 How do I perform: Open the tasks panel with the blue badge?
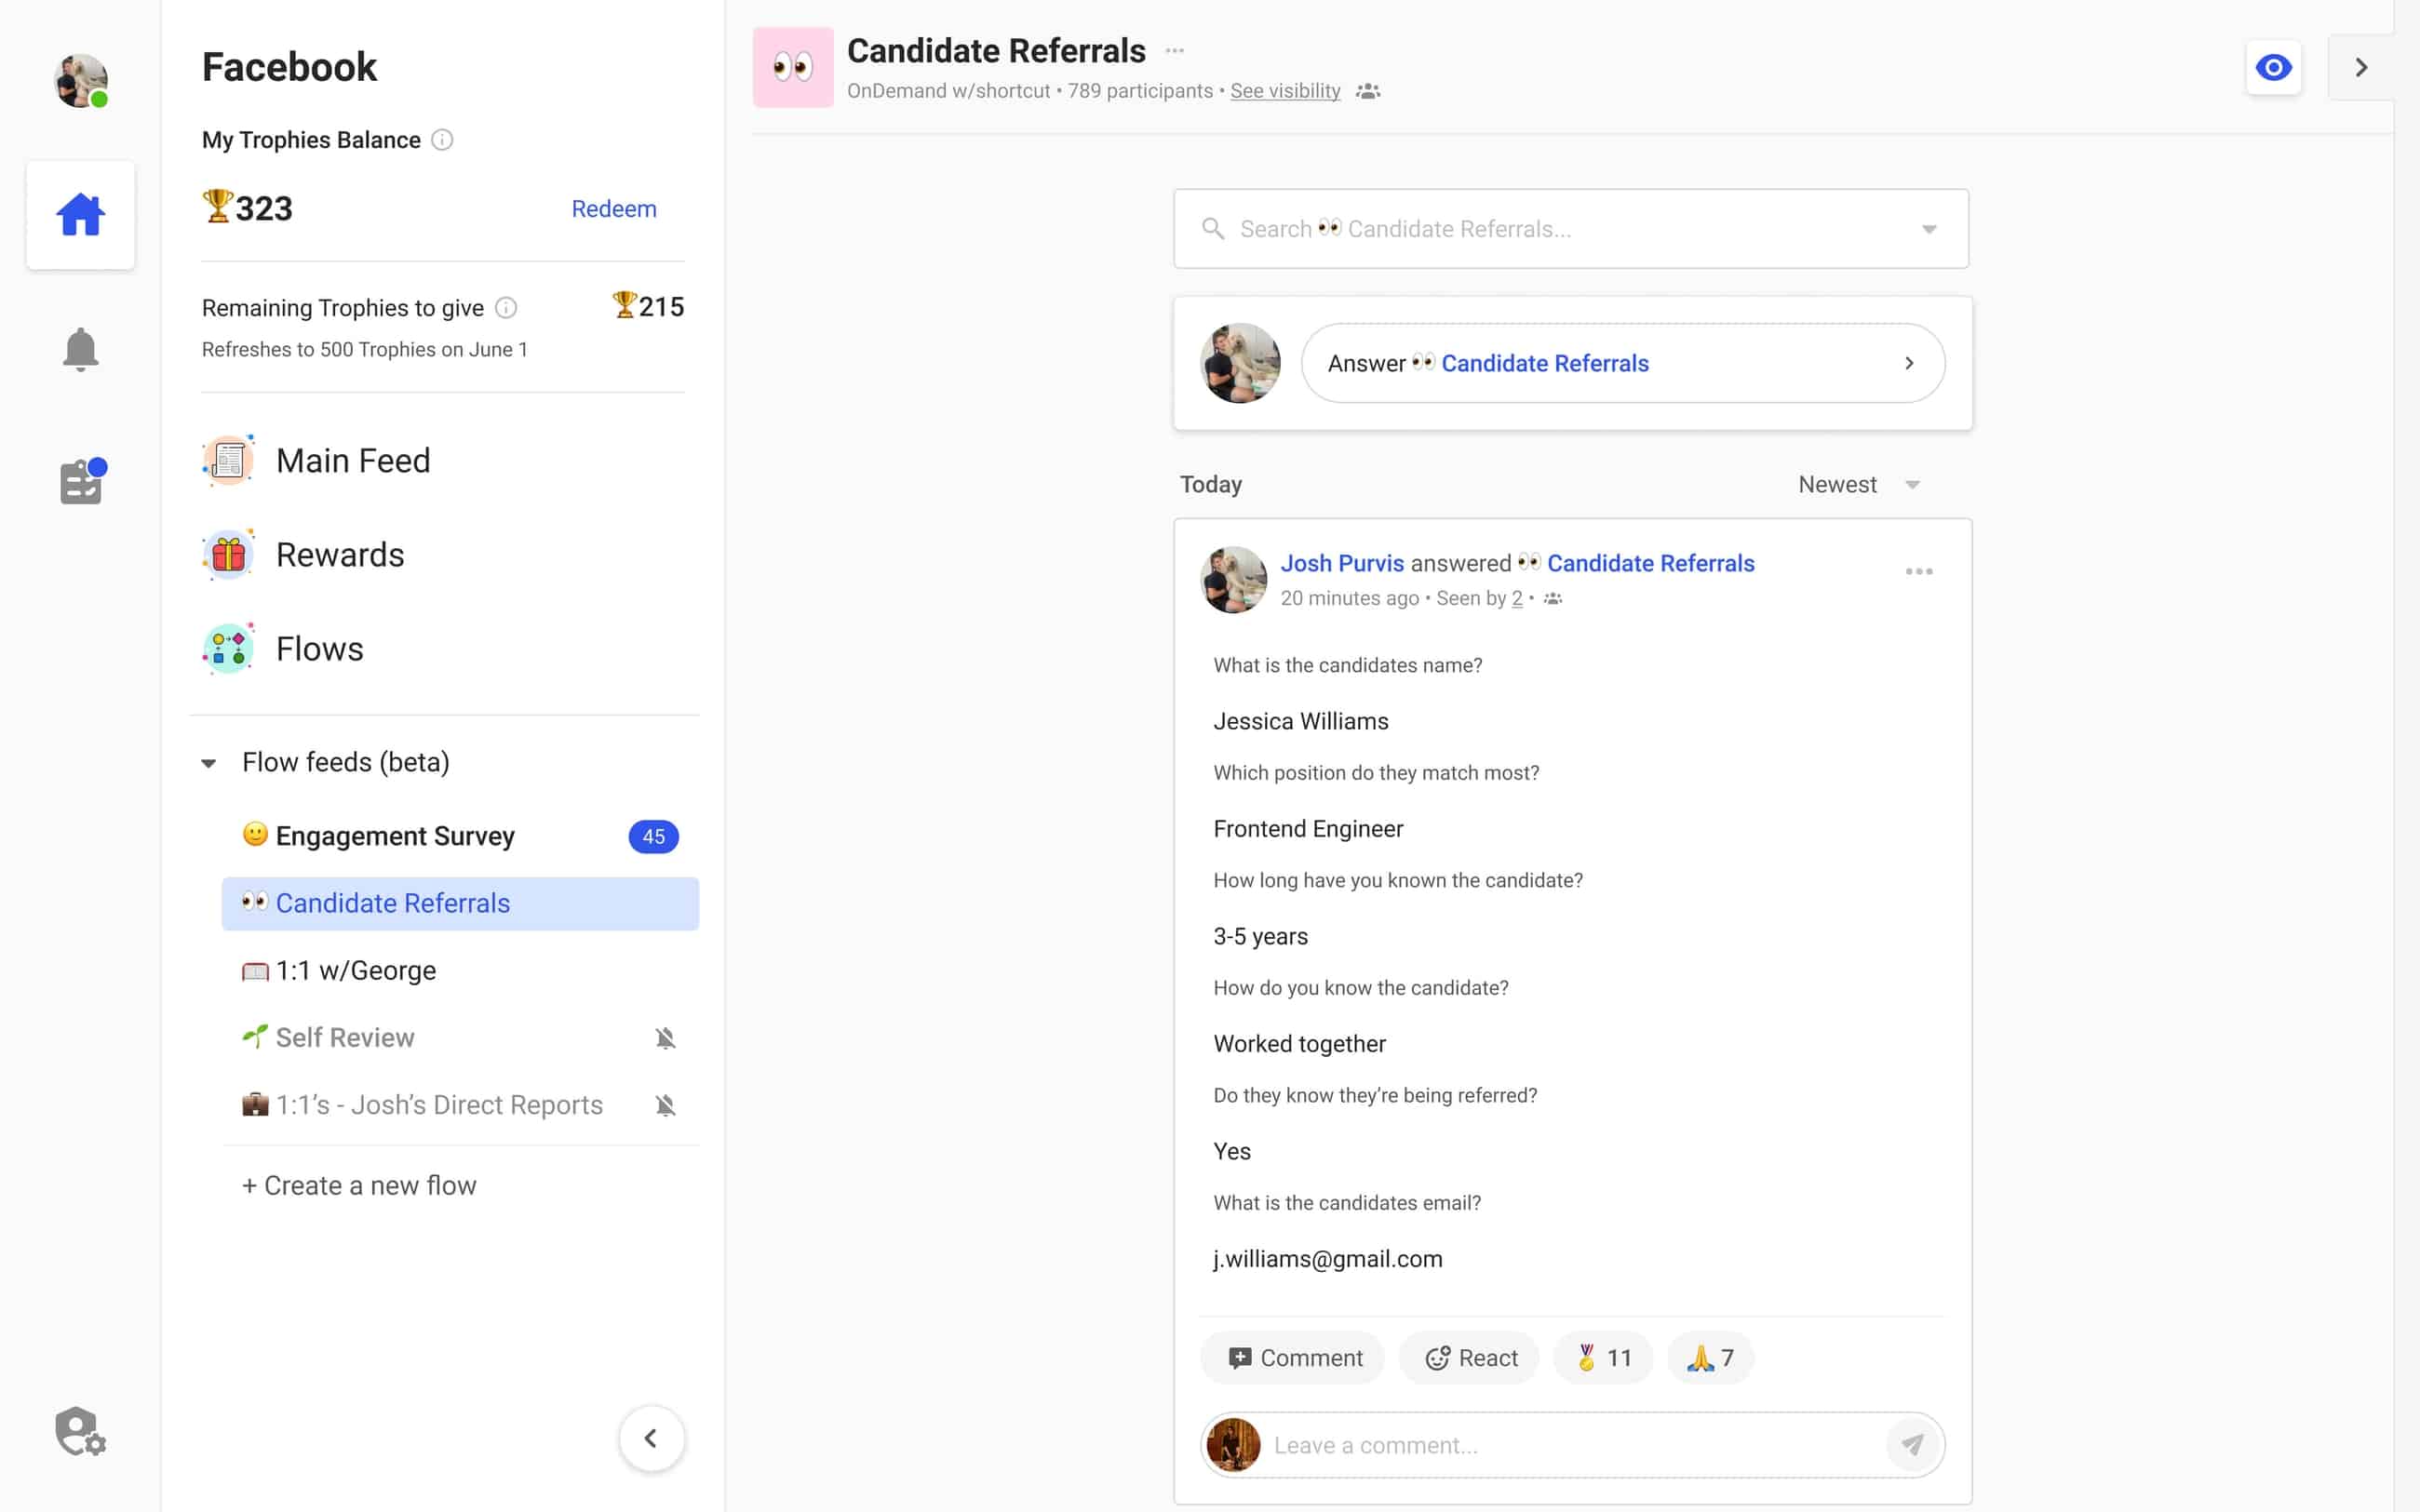coord(80,481)
